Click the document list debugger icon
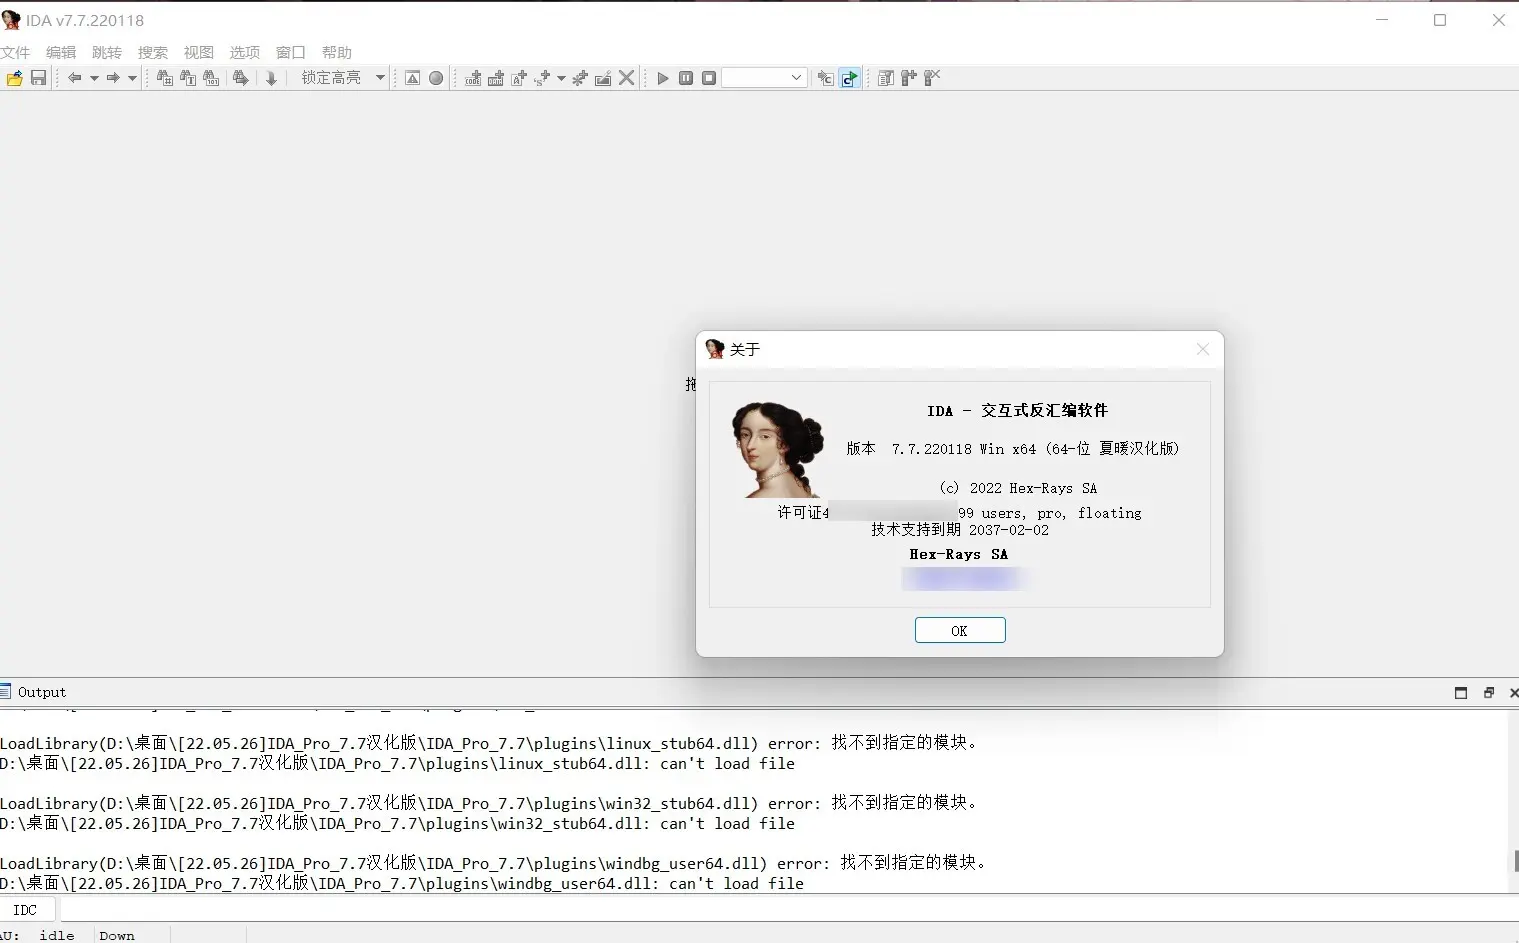This screenshot has height=943, width=1519. coord(886,78)
